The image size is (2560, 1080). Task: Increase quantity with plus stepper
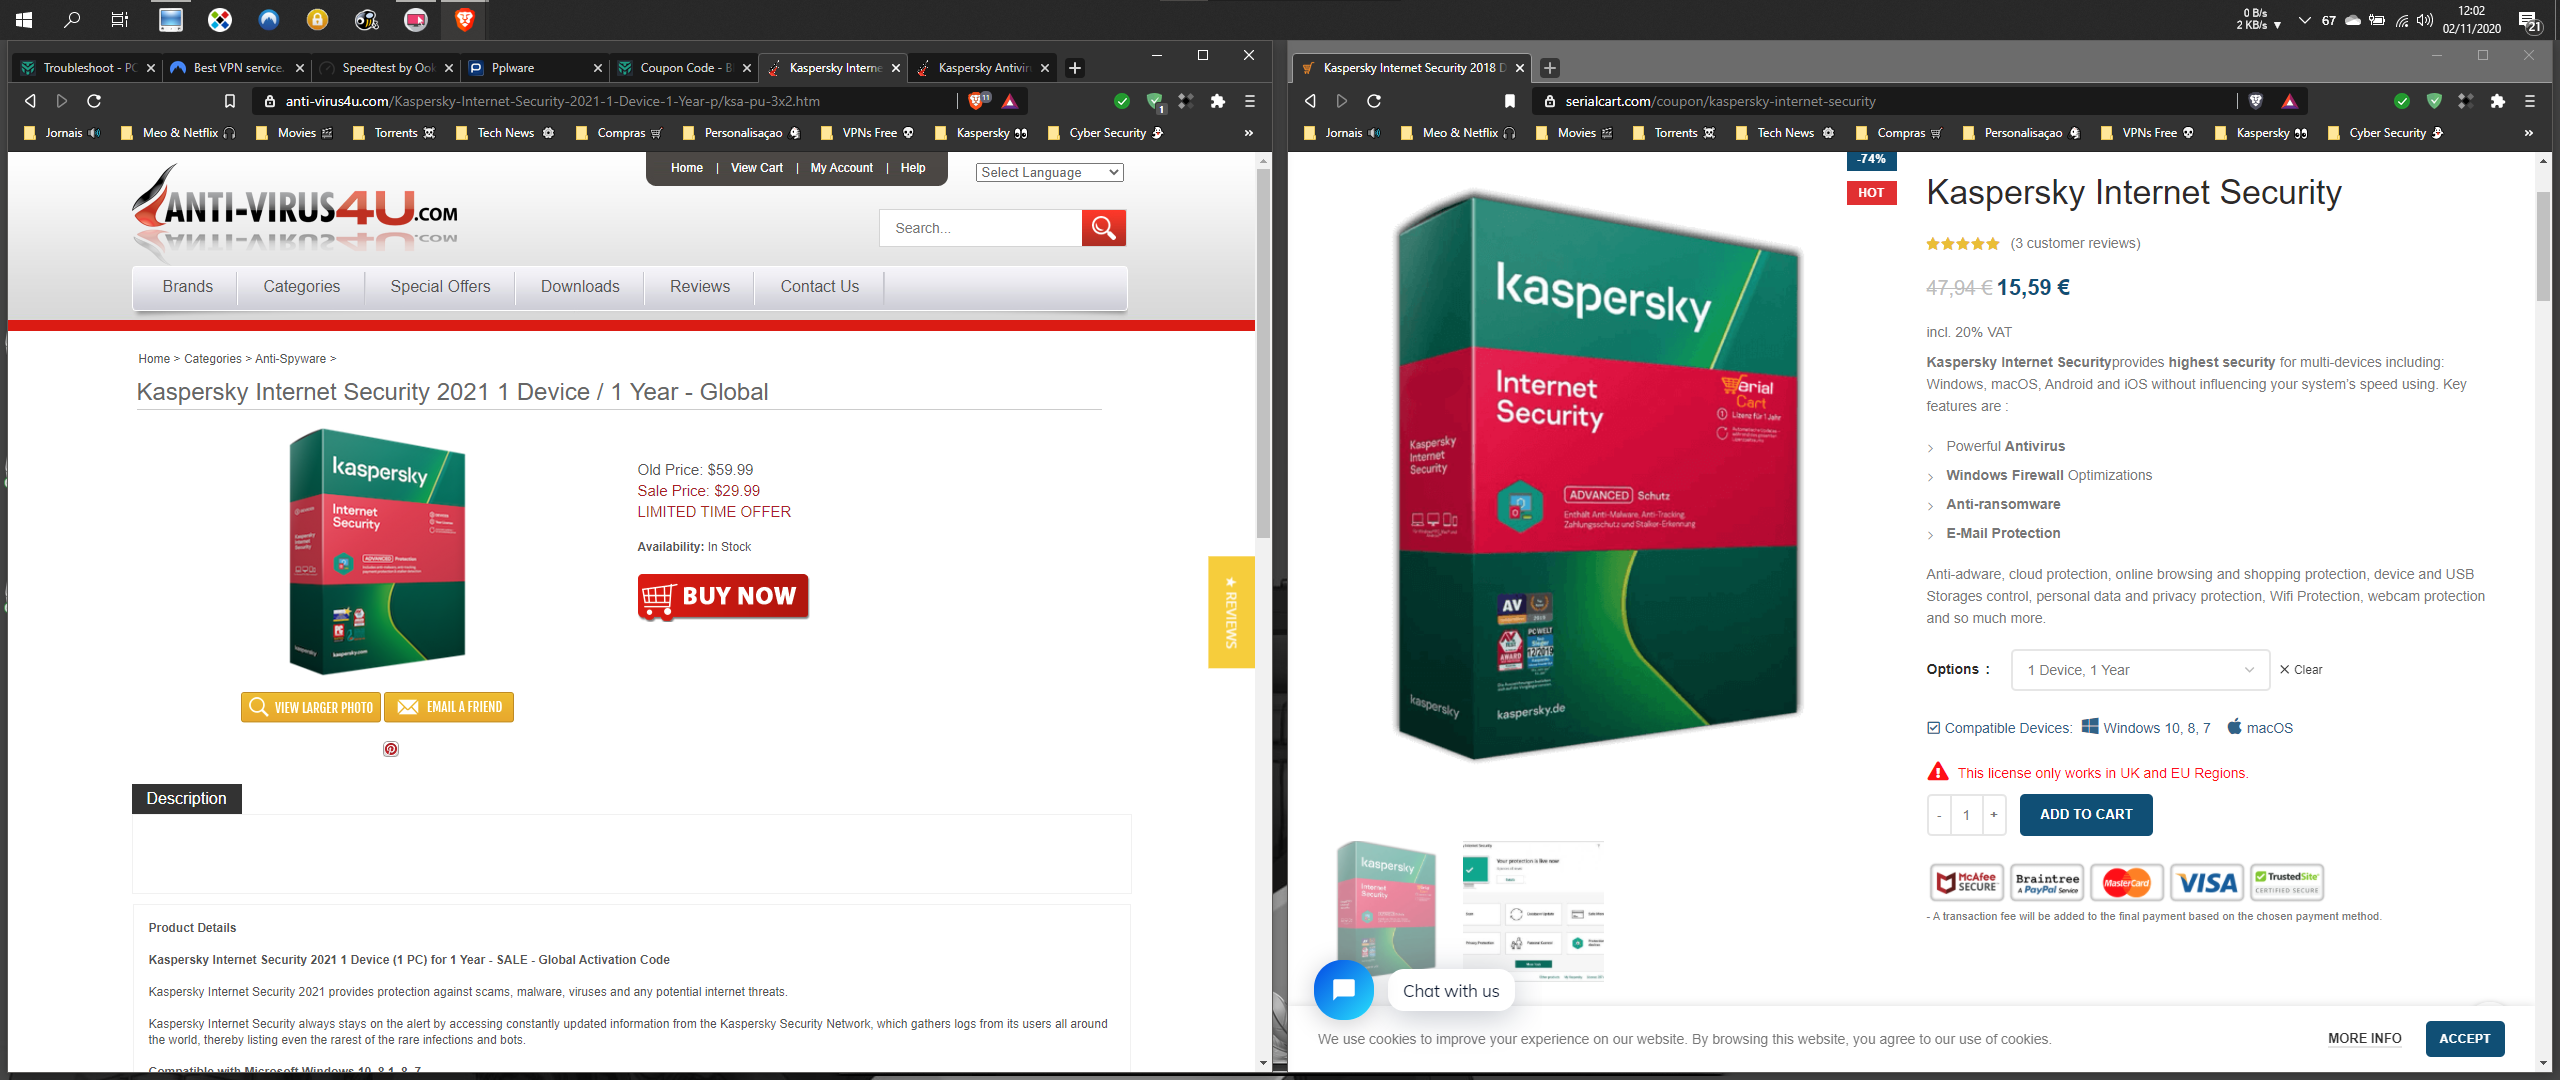coord(1993,815)
